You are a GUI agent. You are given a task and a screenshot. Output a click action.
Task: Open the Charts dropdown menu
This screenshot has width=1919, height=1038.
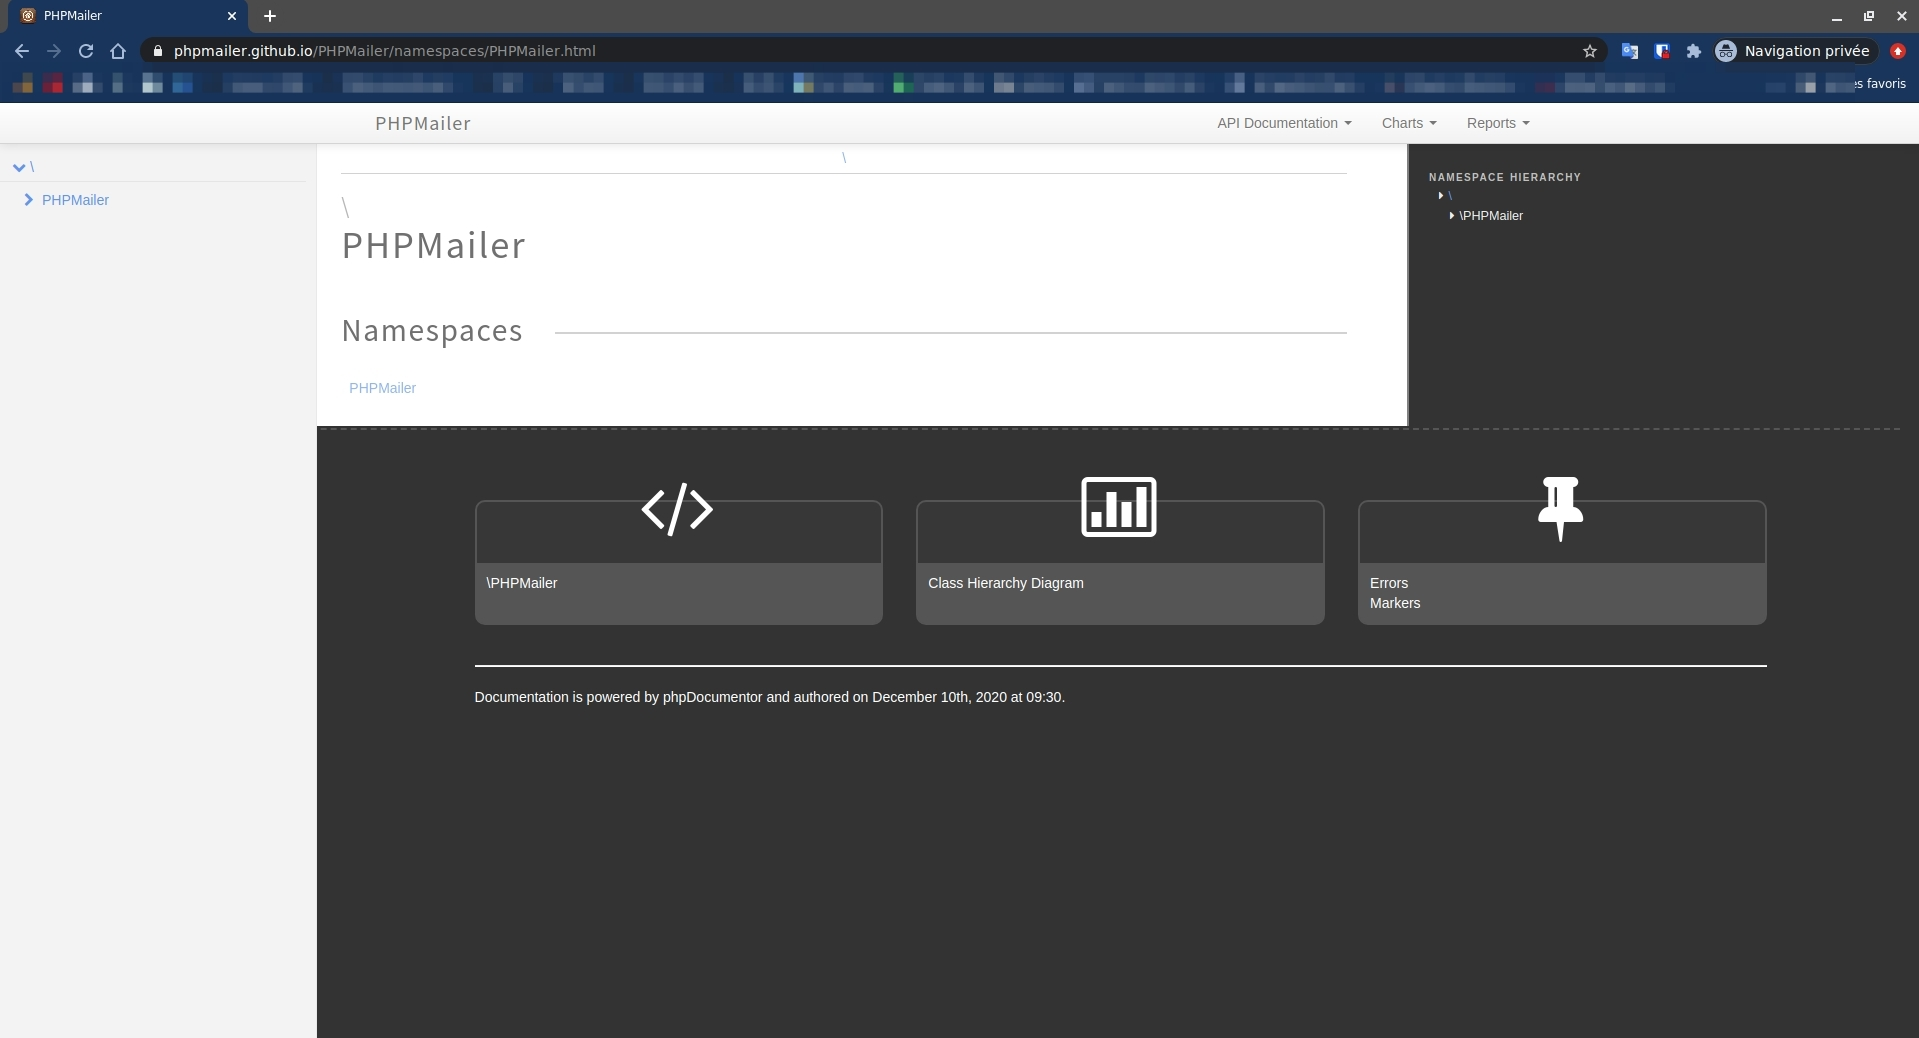1409,123
